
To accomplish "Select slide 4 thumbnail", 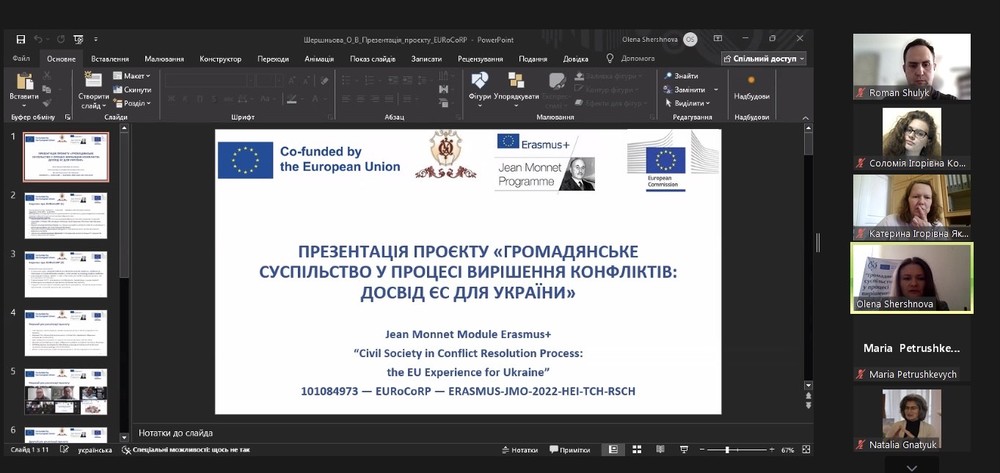I will point(66,333).
